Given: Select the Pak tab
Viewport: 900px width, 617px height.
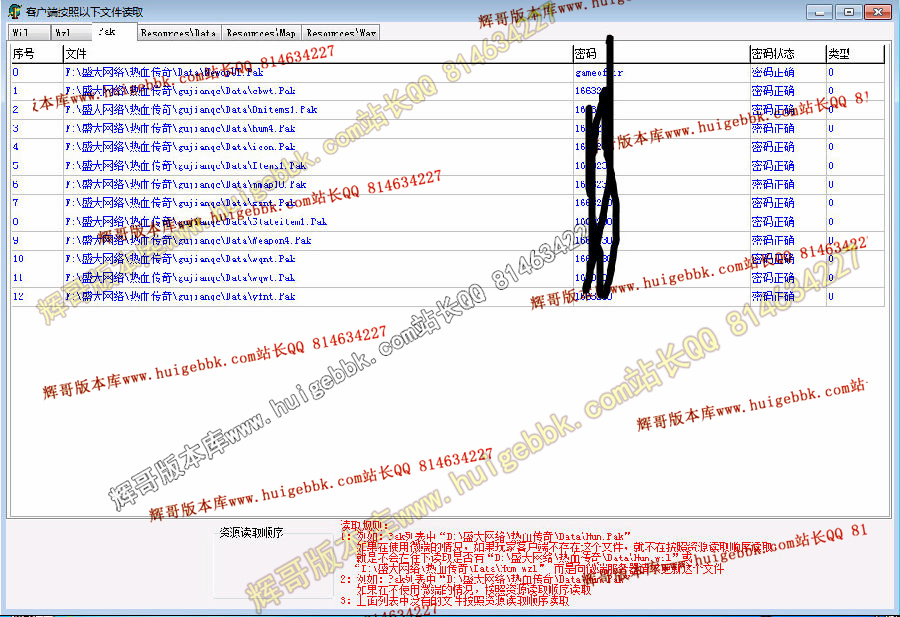Looking at the screenshot, I should pyautogui.click(x=114, y=31).
